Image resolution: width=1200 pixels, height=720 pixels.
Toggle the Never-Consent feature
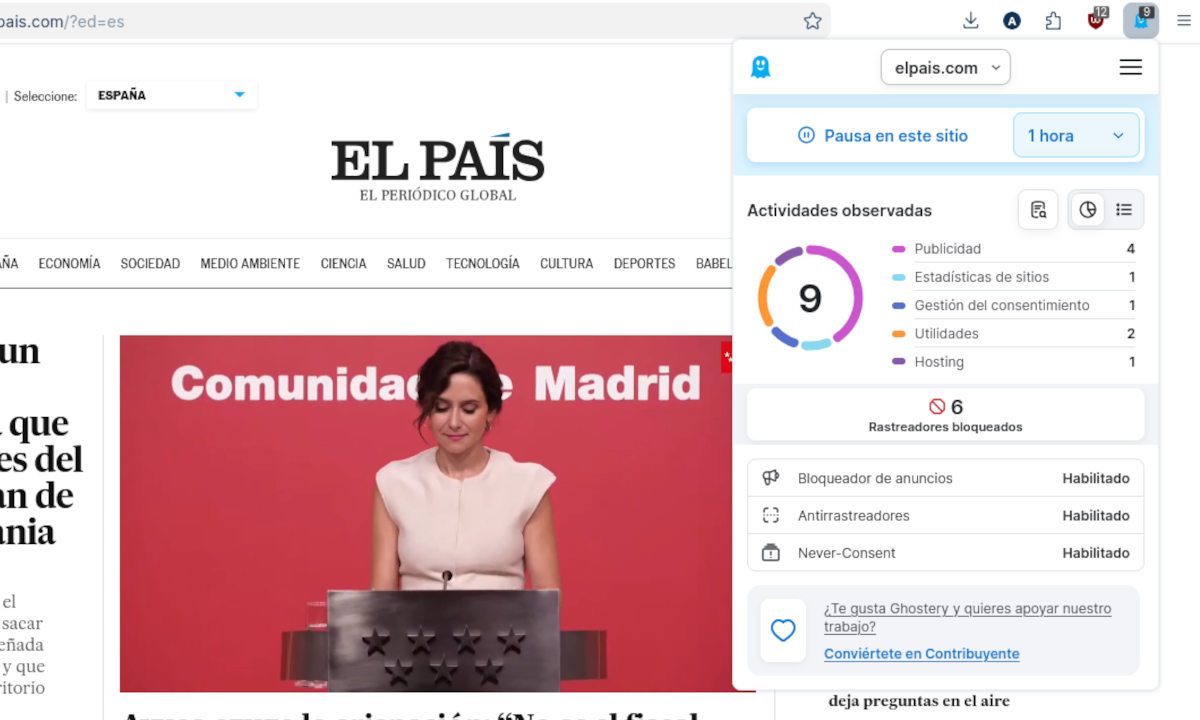pos(1096,552)
